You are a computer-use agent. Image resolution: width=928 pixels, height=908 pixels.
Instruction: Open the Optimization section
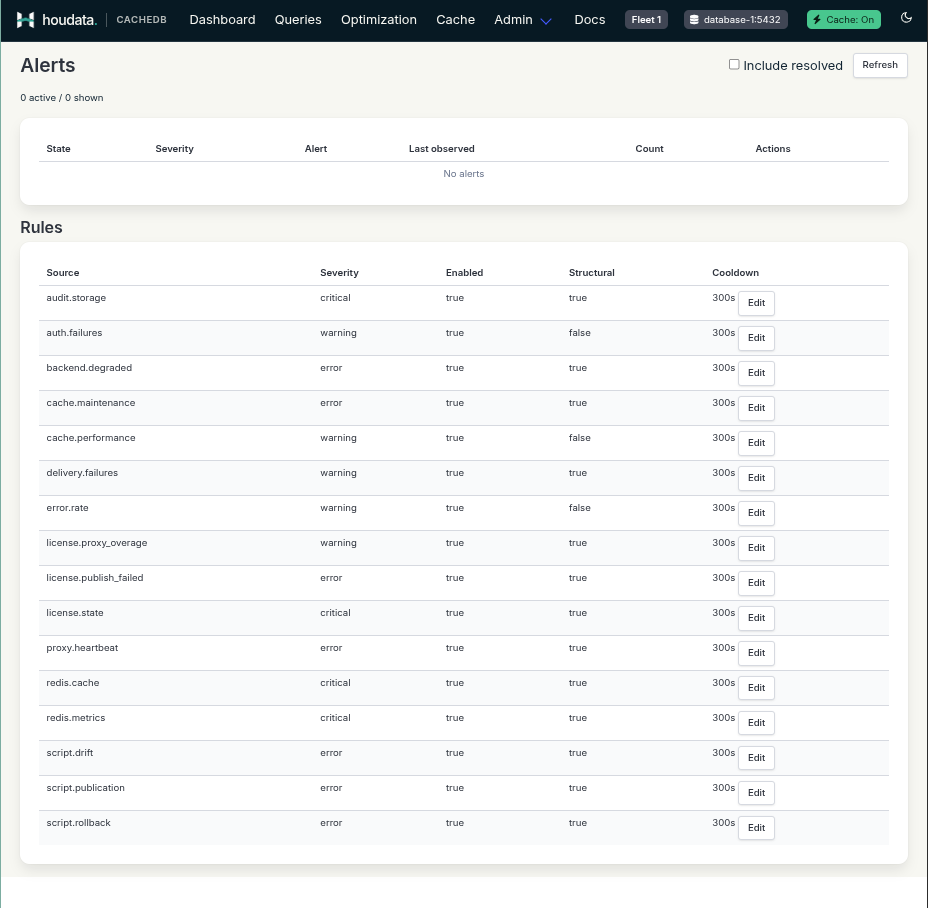click(379, 20)
